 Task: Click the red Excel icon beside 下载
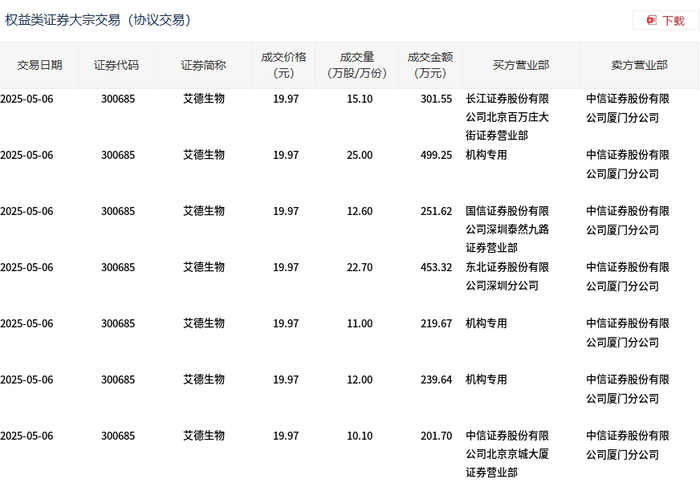tap(652, 20)
